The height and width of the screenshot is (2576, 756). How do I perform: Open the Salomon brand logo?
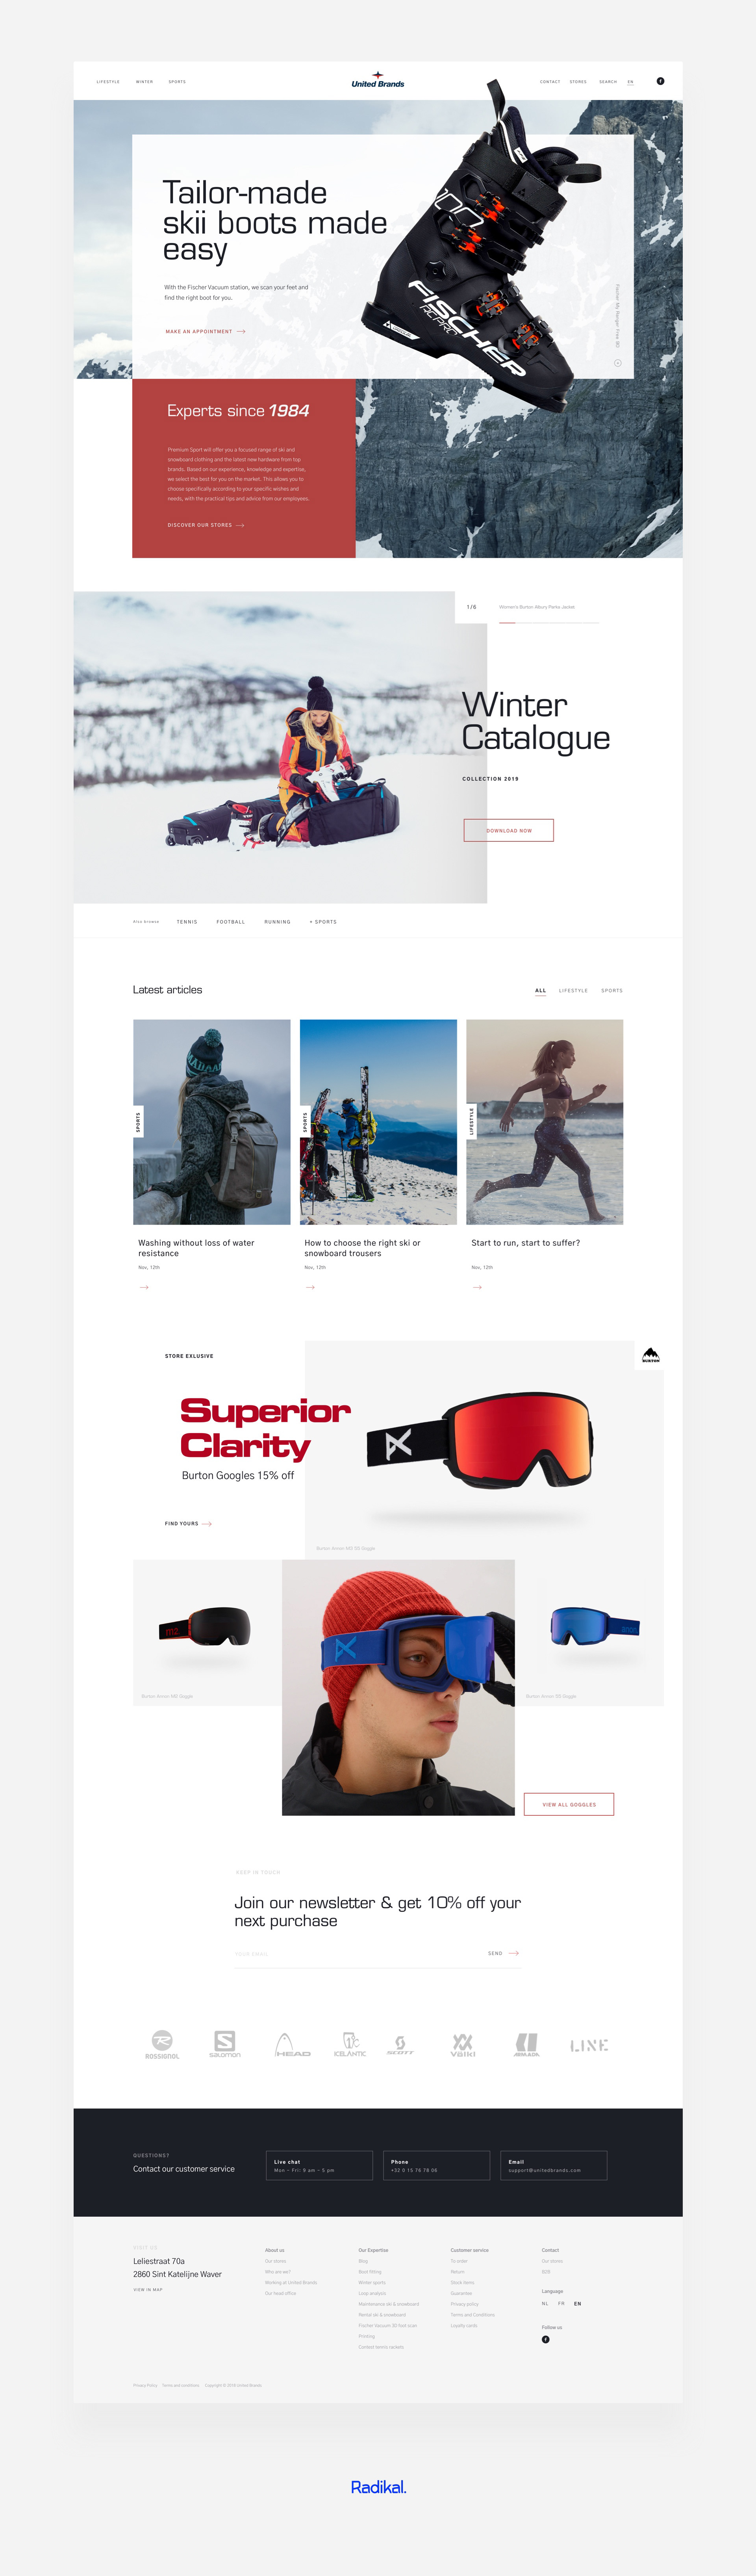pos(225,2044)
